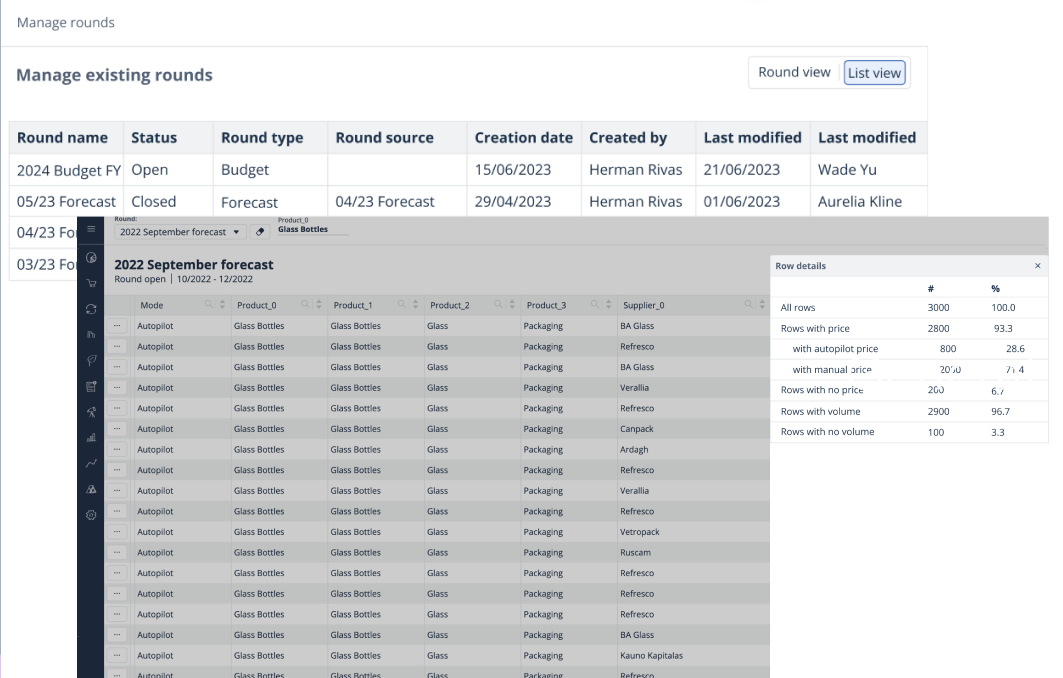Open the row menu for the first Autopilot row

[117, 326]
